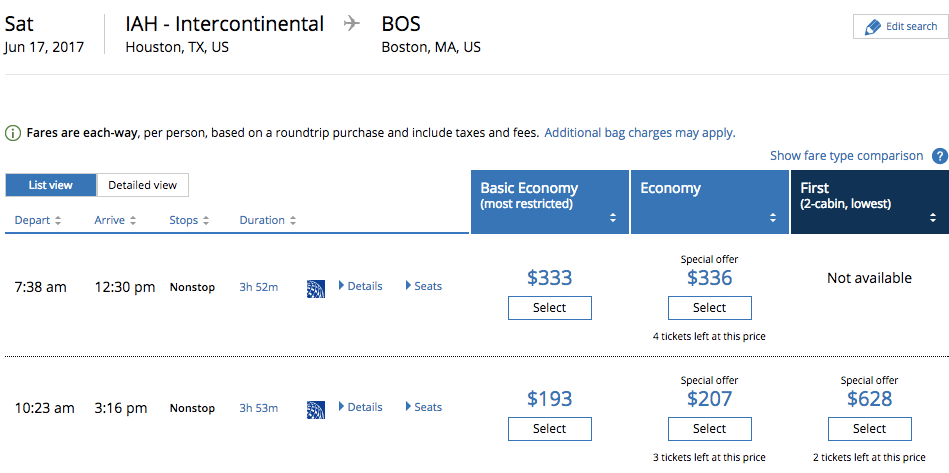
Task: Click the green fares info circle icon
Action: coord(13,133)
